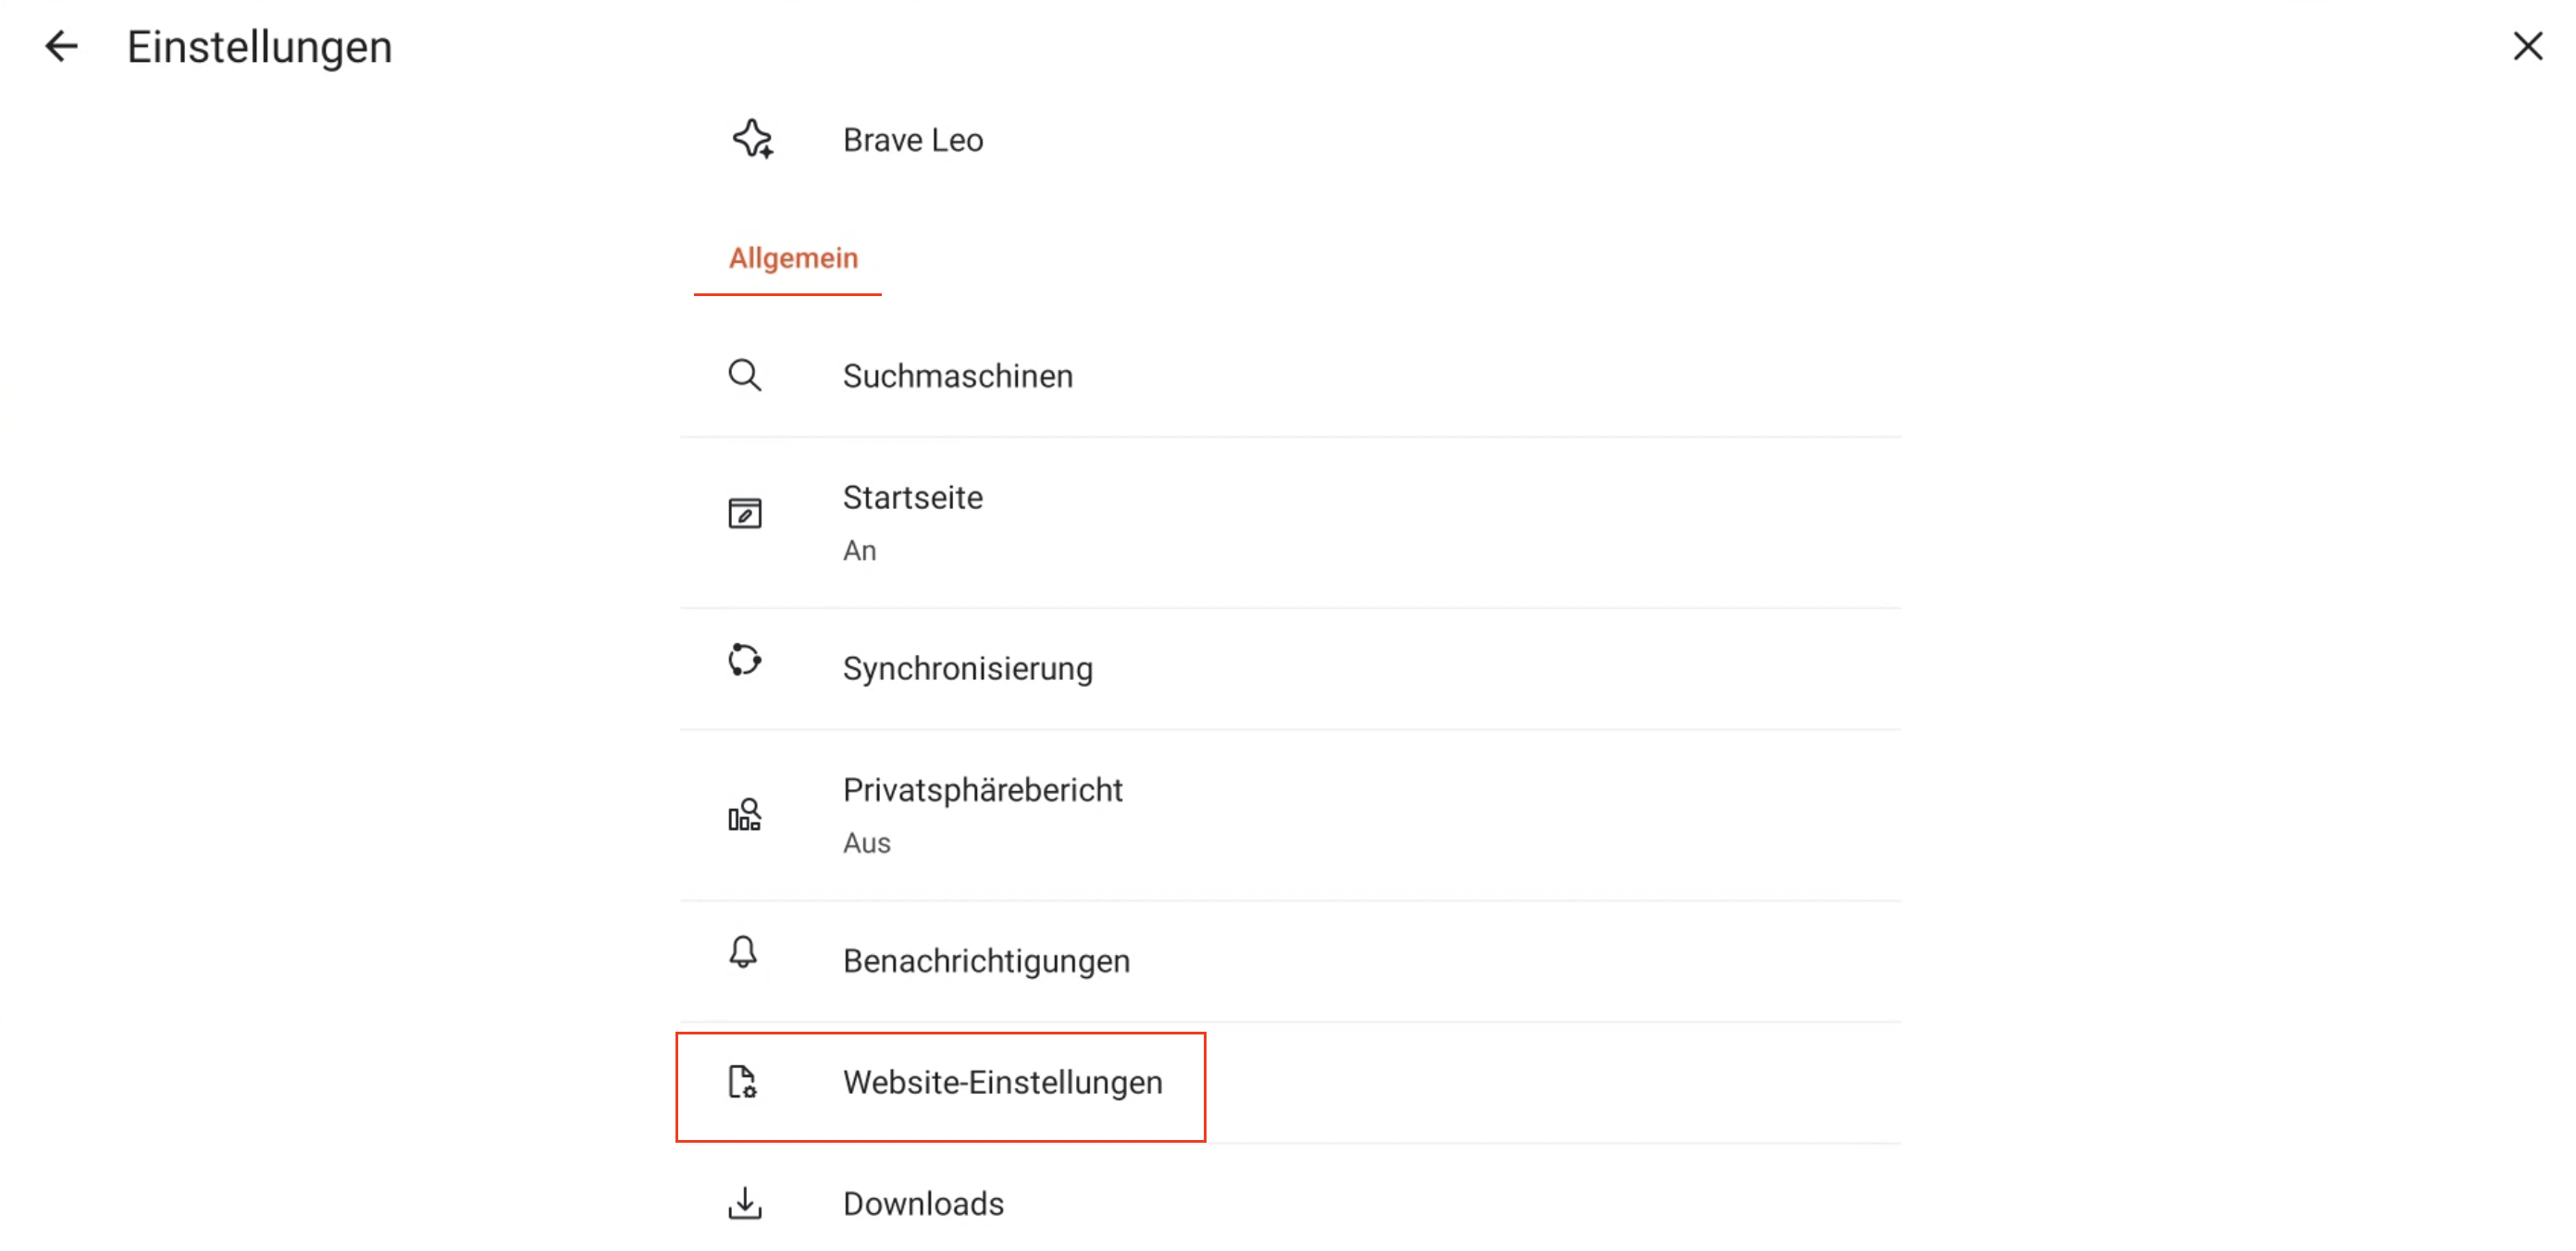Select the Allgemein section header
The image size is (2576, 1251).
click(795, 258)
